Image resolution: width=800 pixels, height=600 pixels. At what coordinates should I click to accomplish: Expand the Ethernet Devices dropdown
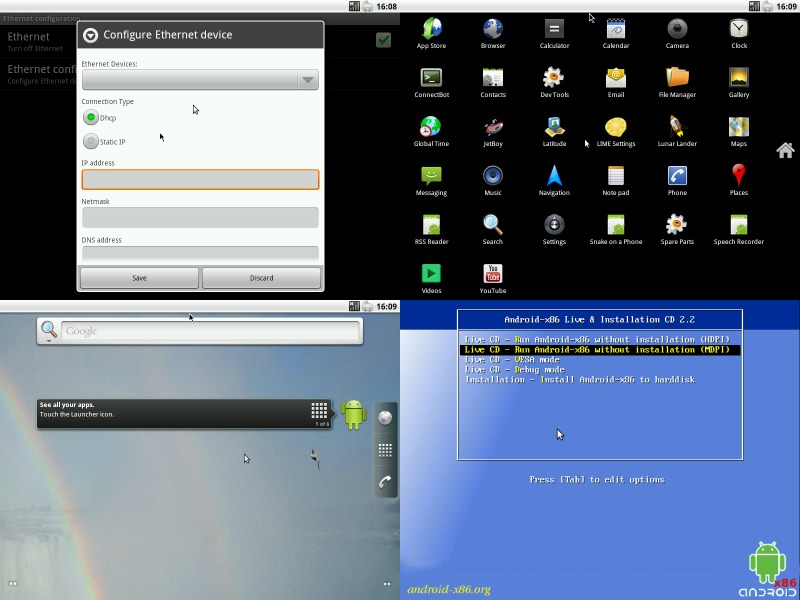tap(200, 80)
